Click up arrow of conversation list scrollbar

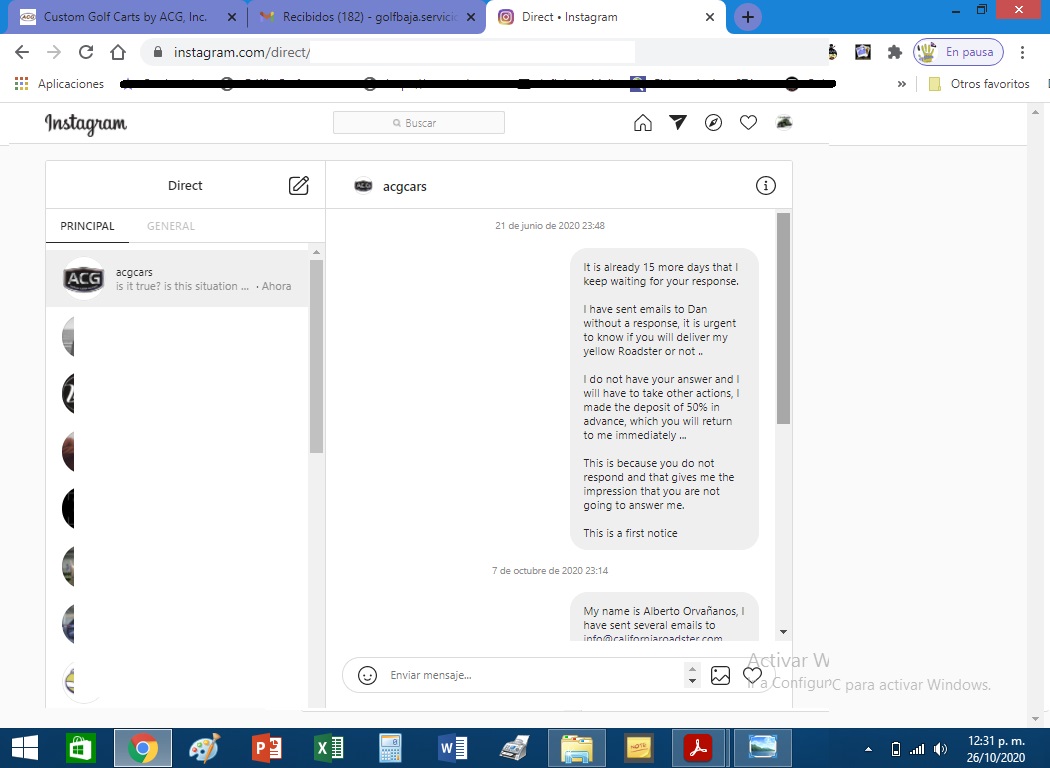point(317,252)
